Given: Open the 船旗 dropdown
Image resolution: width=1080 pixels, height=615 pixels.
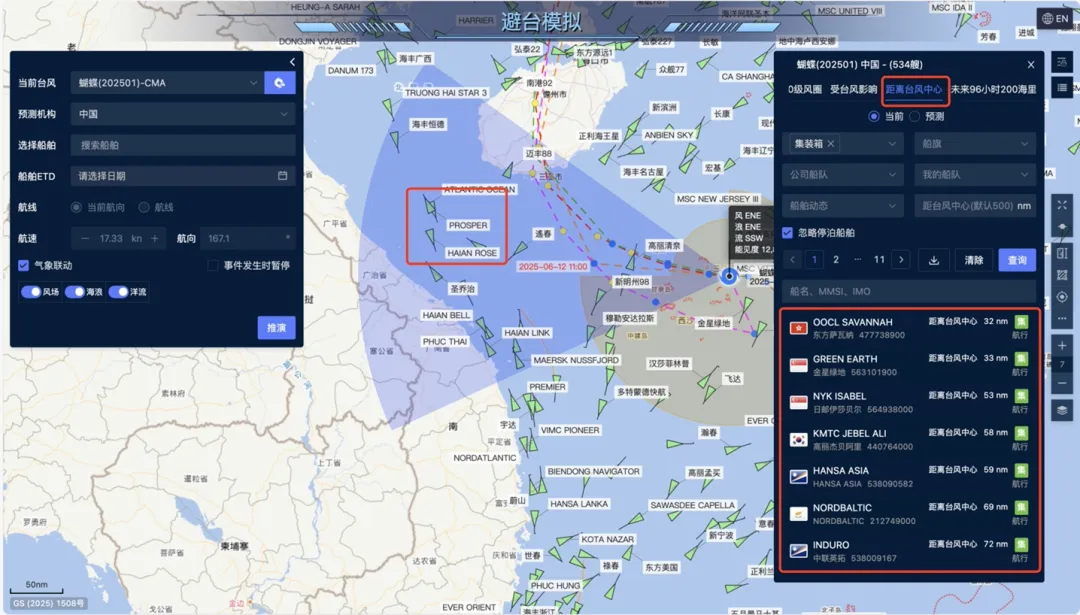Looking at the screenshot, I should tap(975, 144).
